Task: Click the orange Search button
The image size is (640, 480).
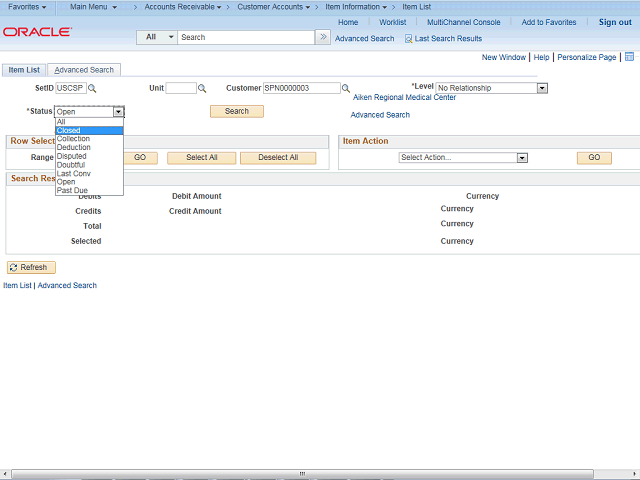Action: click(237, 111)
